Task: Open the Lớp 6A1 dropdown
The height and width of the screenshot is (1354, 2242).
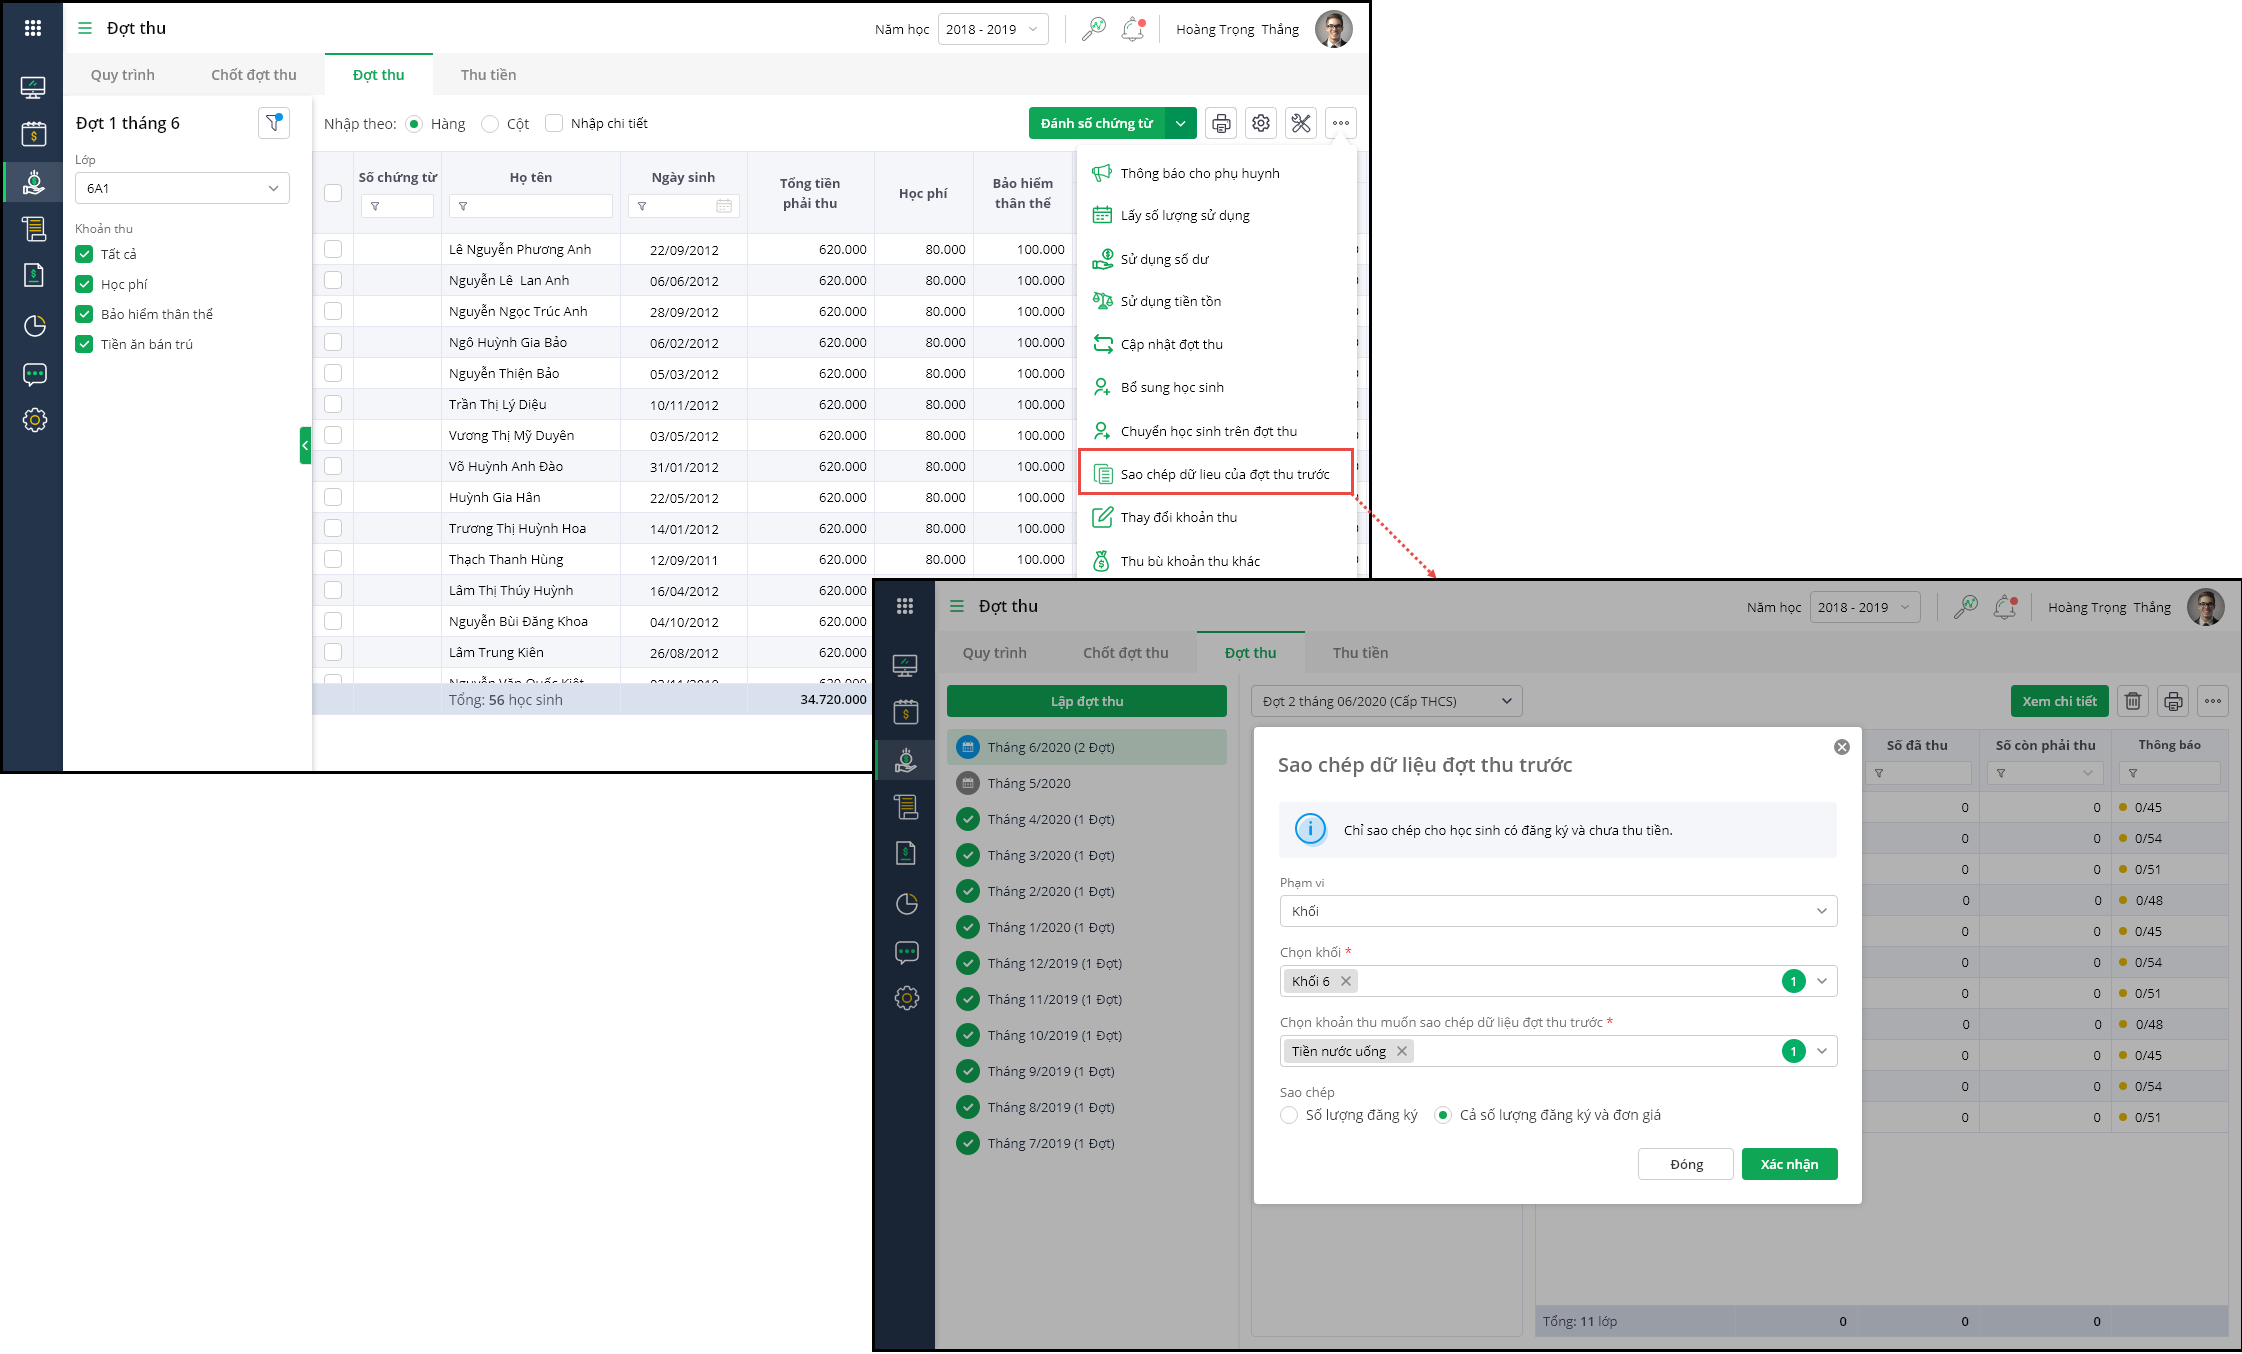Action: click(182, 188)
